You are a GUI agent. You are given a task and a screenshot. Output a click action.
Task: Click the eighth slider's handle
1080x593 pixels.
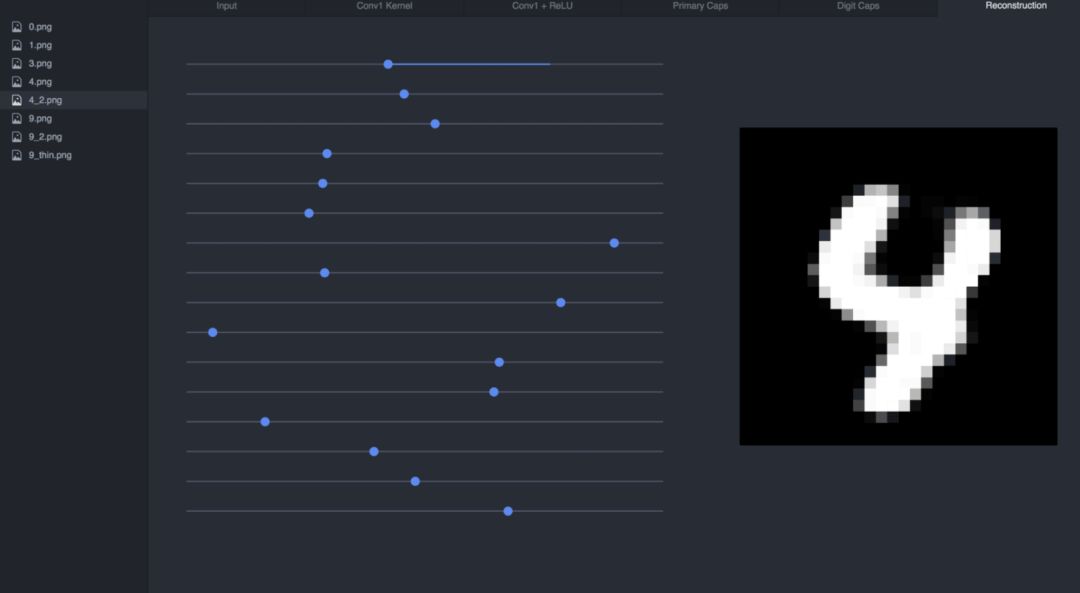click(x=324, y=273)
